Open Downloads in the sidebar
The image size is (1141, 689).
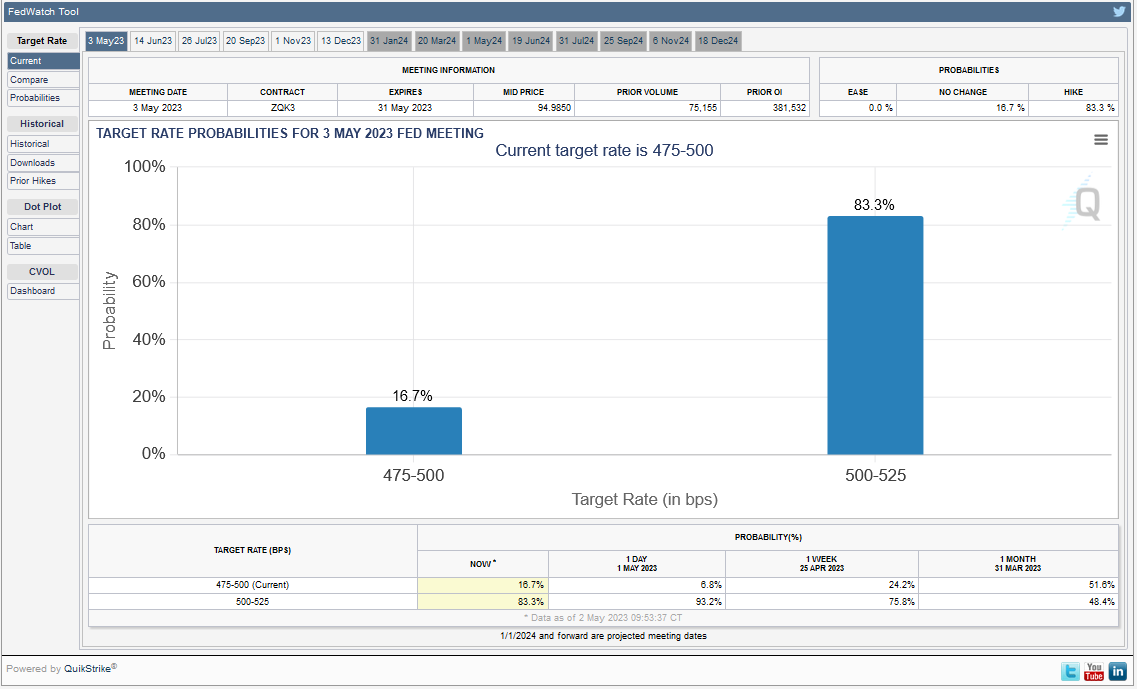pos(43,163)
